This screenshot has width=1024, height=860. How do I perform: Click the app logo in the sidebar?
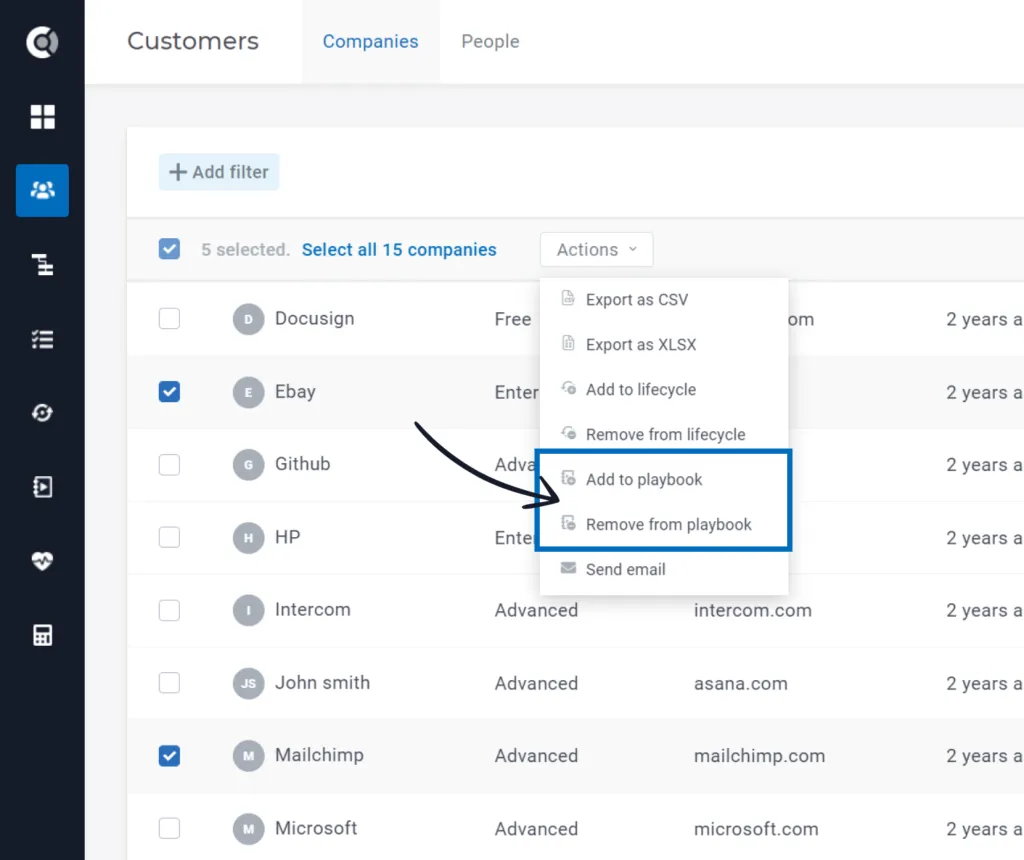tap(42, 42)
